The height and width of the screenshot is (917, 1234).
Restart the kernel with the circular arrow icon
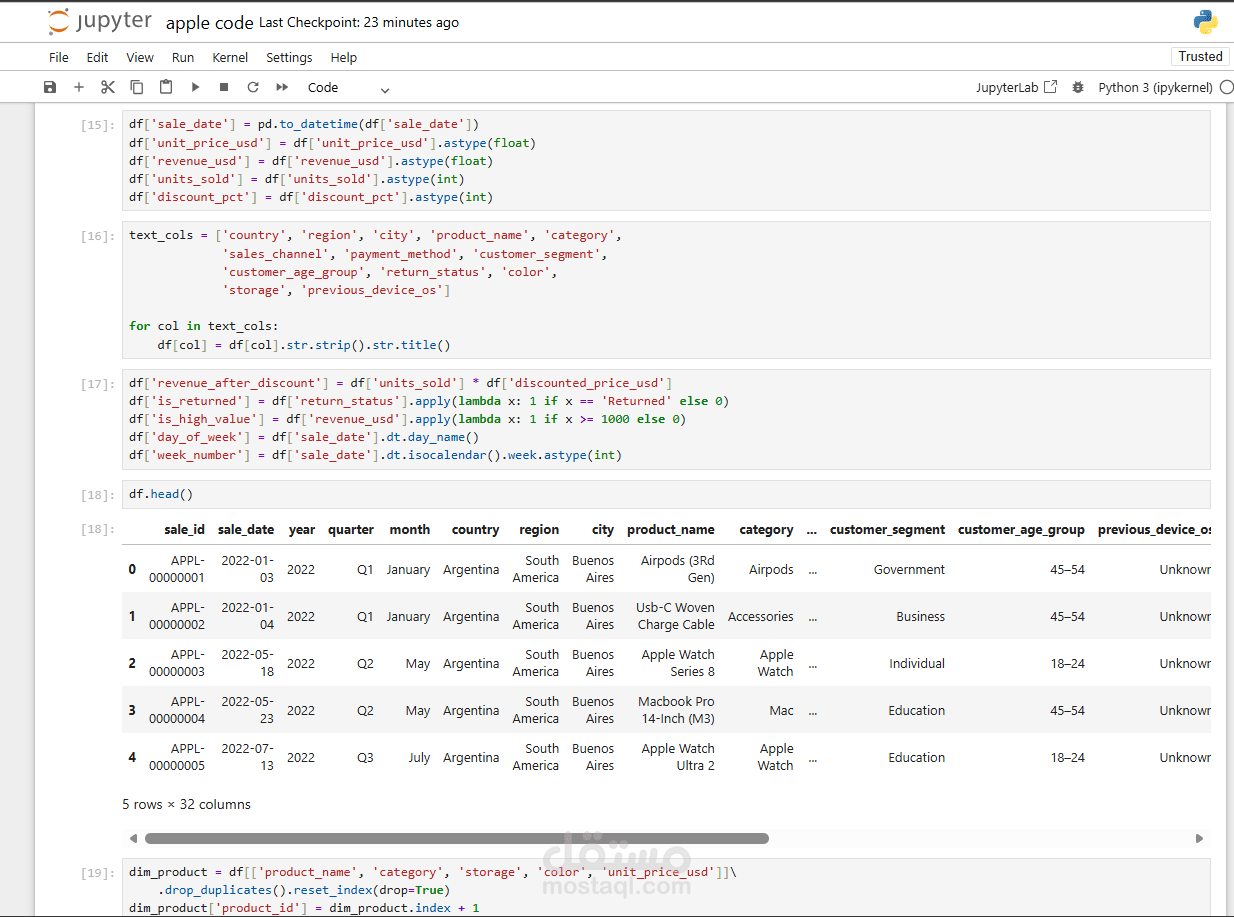pos(253,87)
